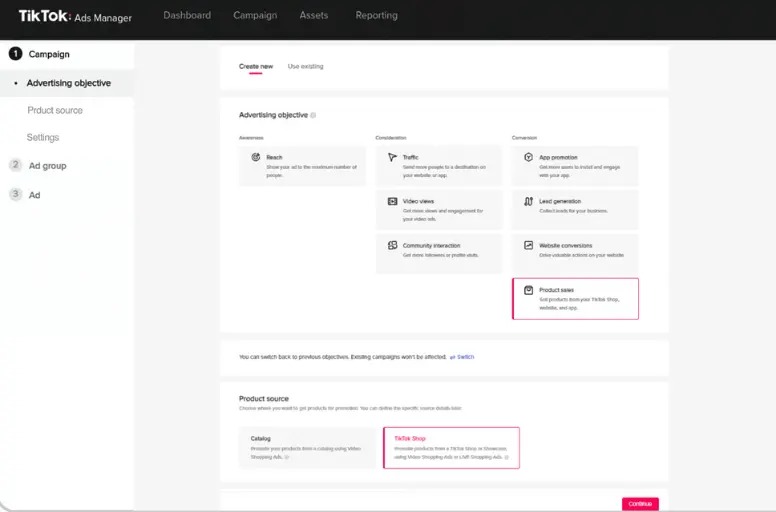Select the App promotion objective card

(x=575, y=166)
